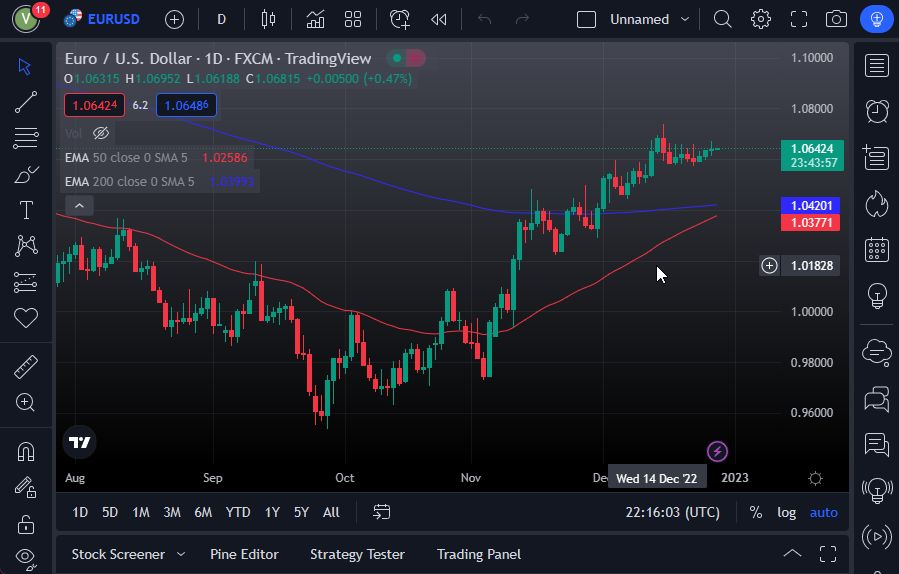Click the Bar Replay rewind icon

point(438,19)
